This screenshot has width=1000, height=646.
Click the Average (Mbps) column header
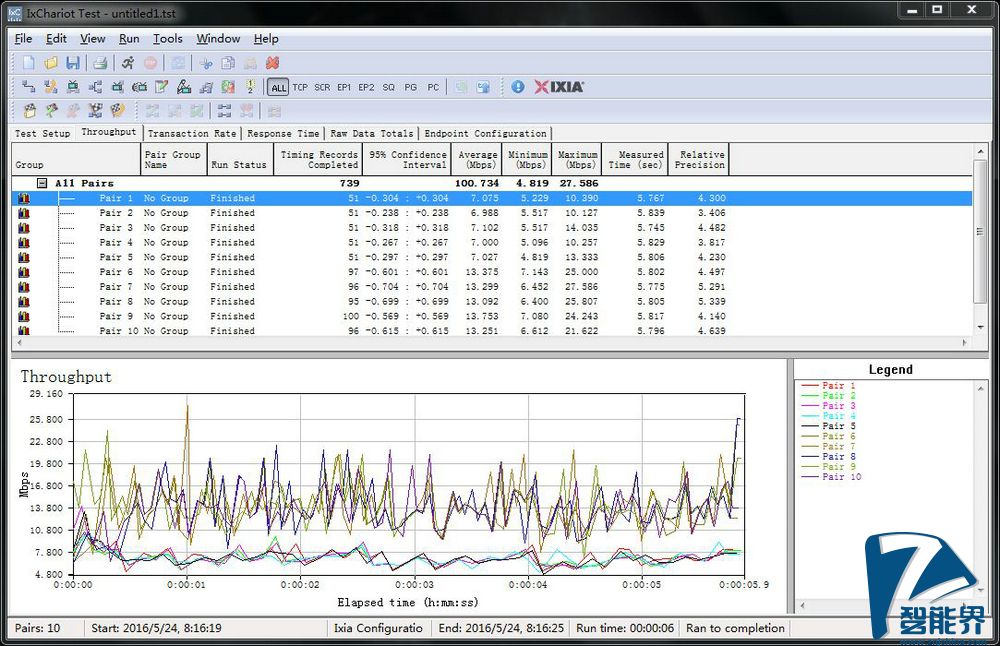[x=477, y=159]
